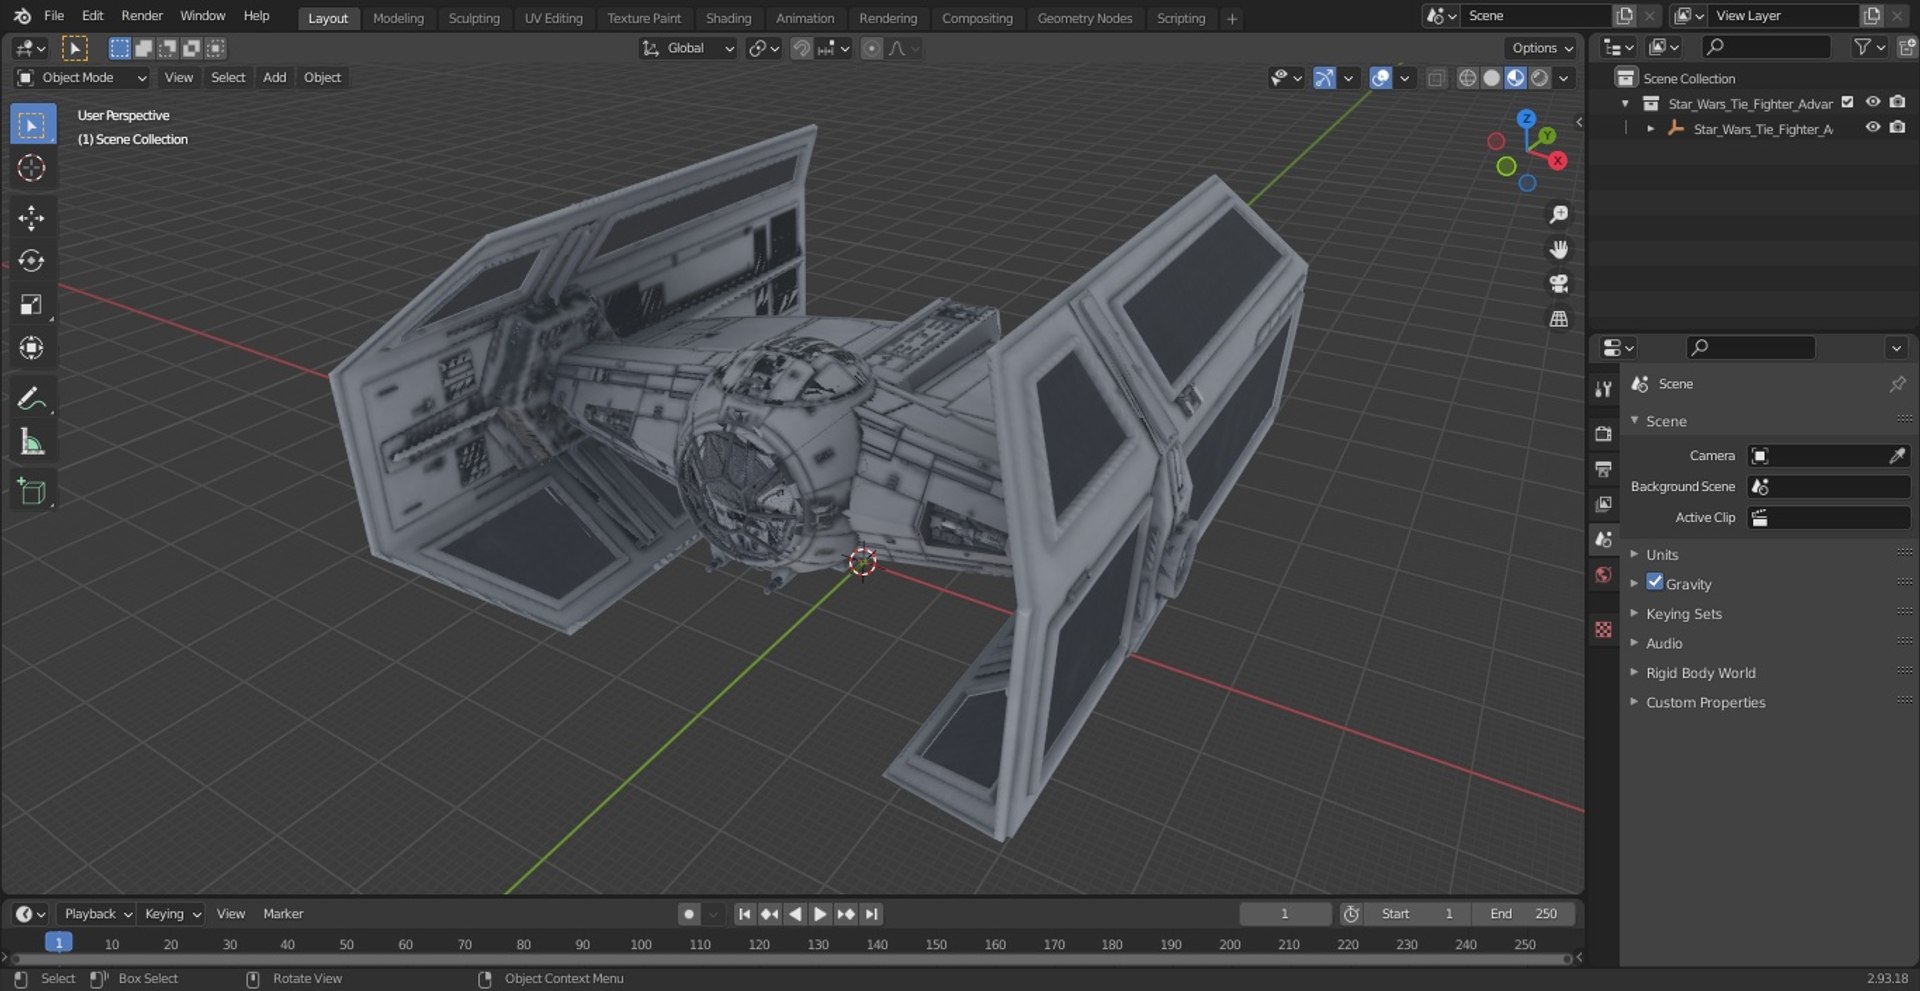Open the Texture properties tab
This screenshot has height=991, width=1920.
1603,629
